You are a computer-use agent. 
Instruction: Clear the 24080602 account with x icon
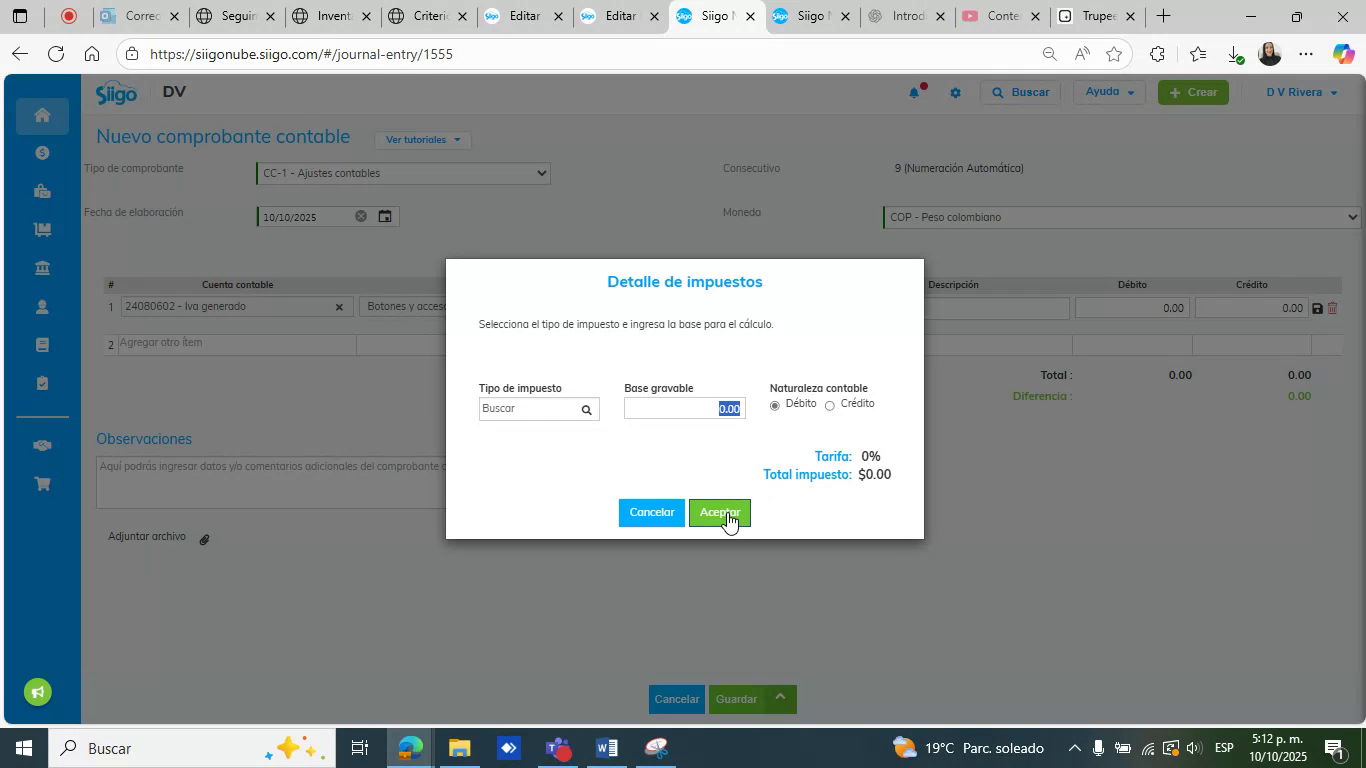click(x=338, y=308)
